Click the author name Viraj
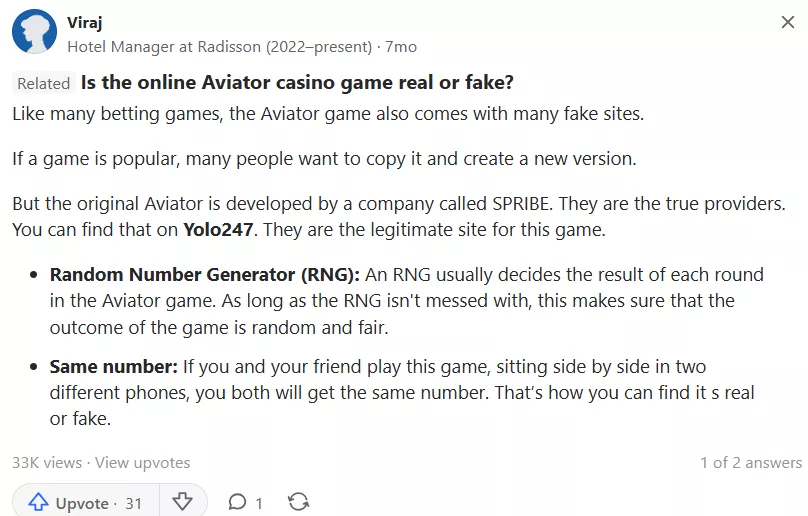The height and width of the screenshot is (516, 808). click(x=85, y=22)
